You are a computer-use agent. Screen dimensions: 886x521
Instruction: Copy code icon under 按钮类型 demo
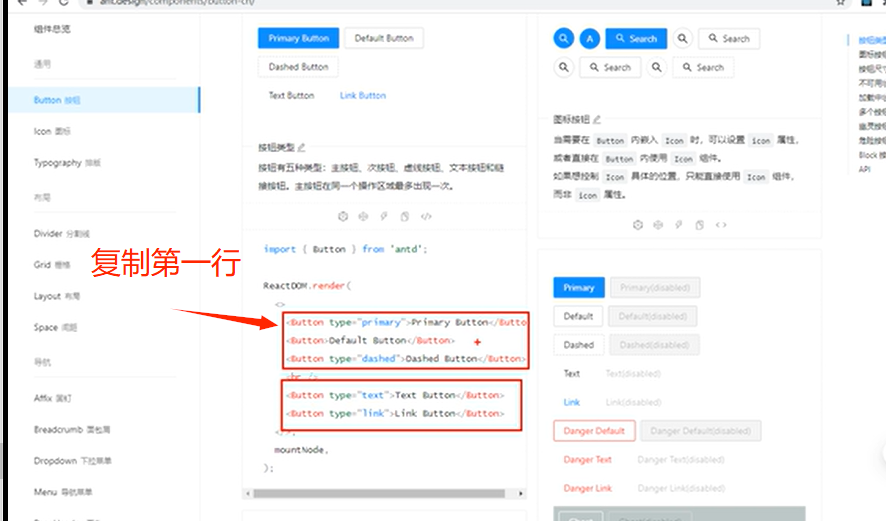tap(405, 216)
